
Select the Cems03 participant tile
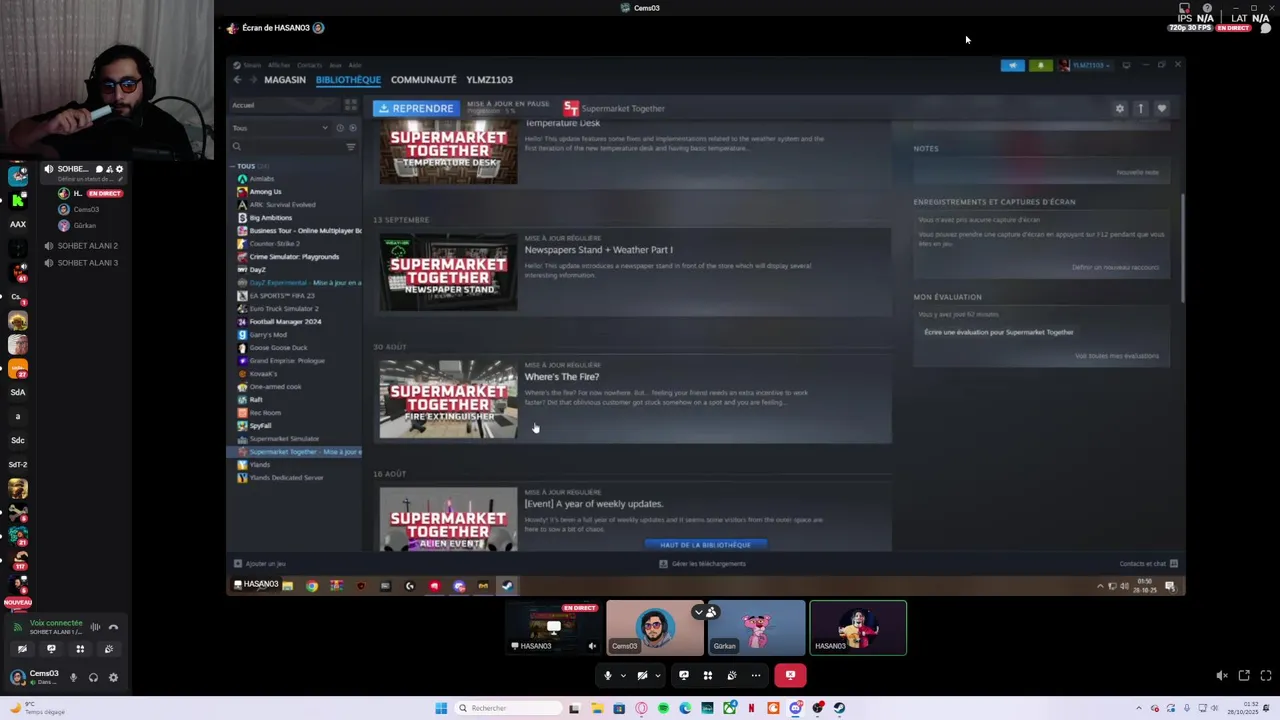tap(655, 628)
